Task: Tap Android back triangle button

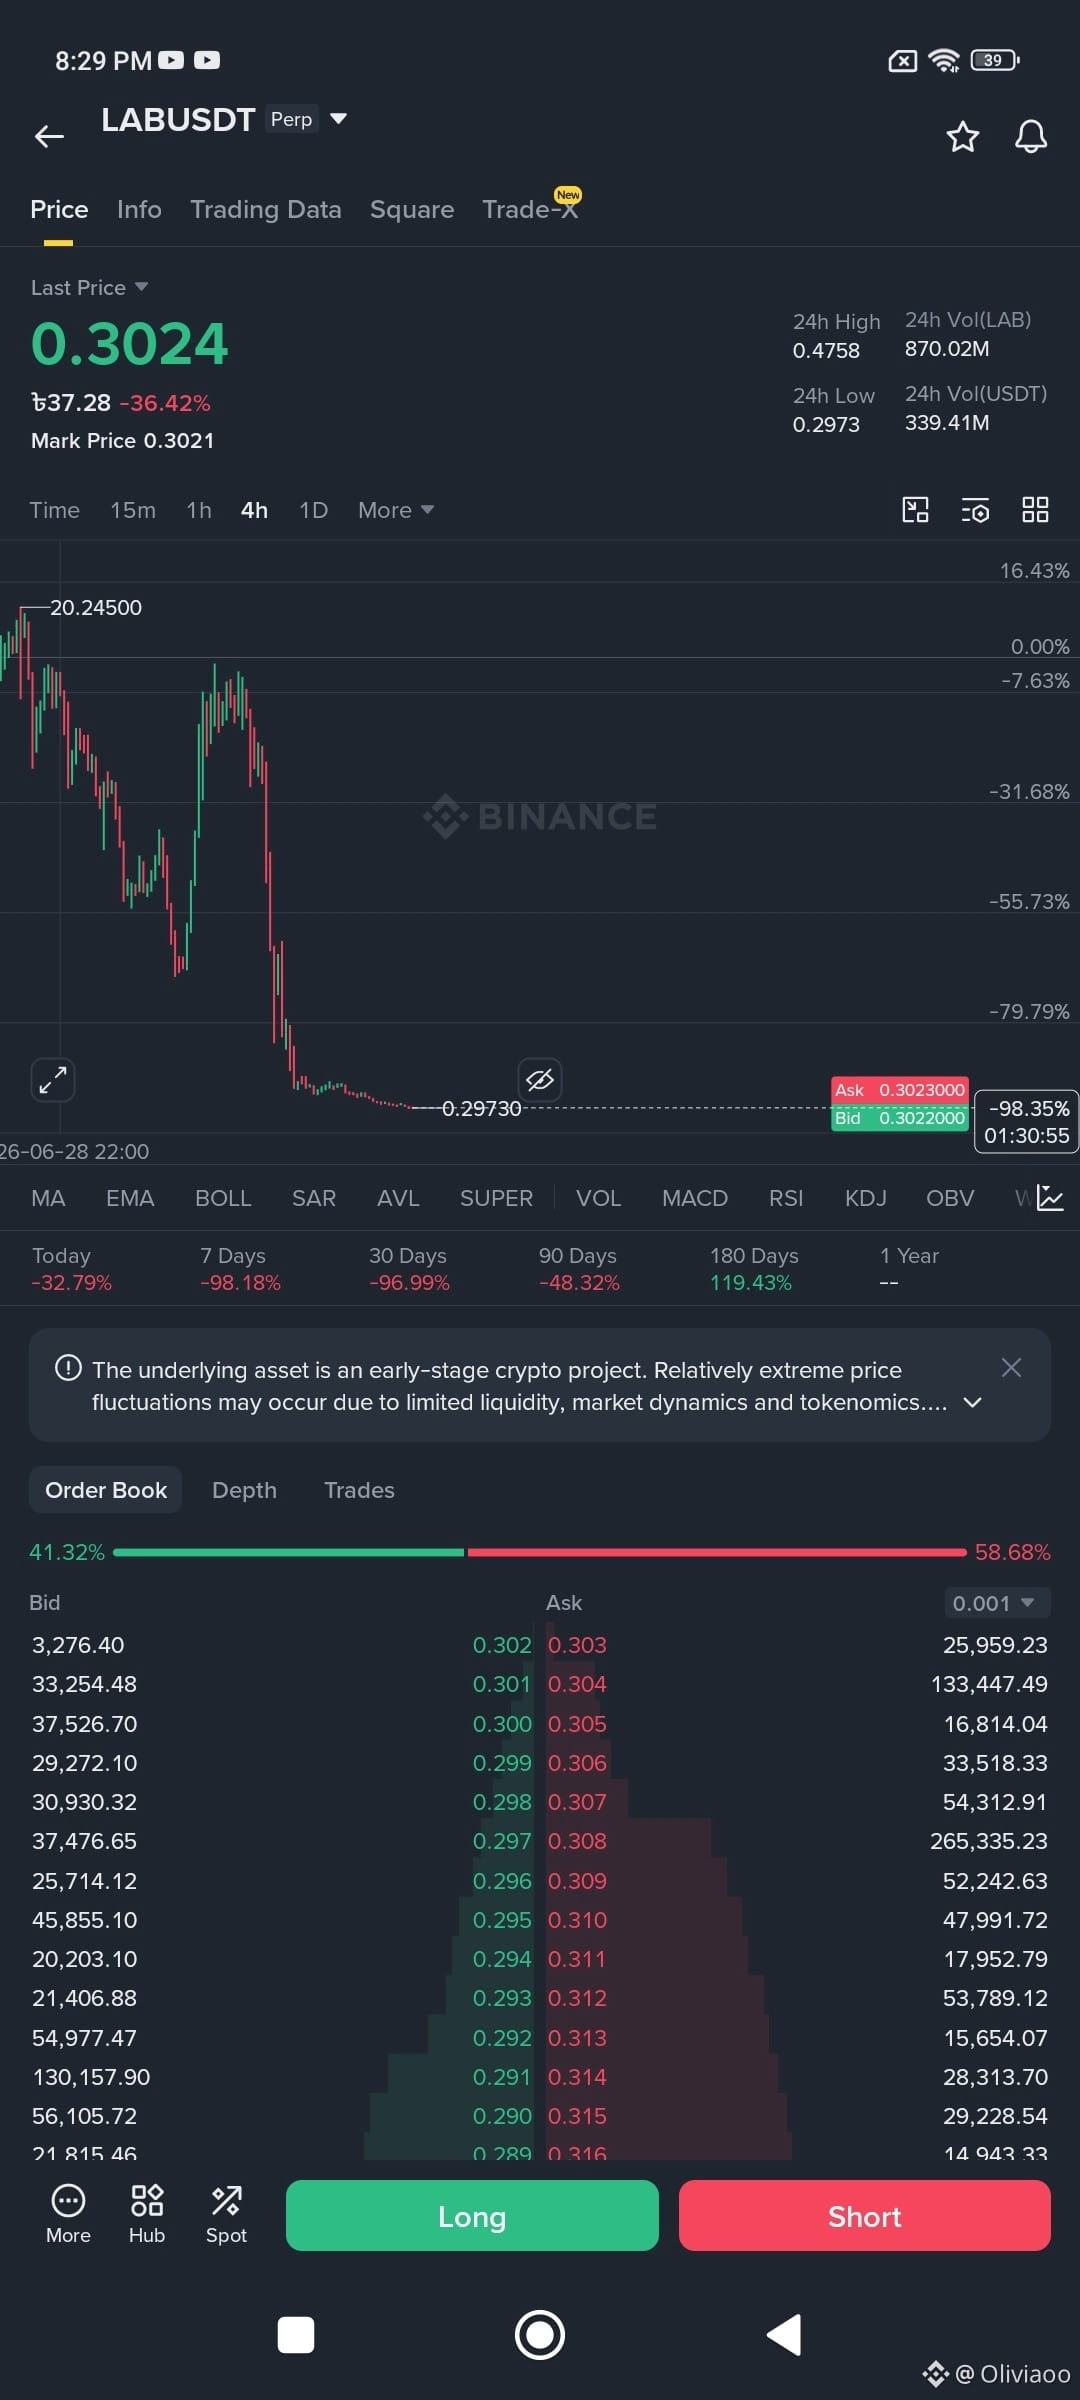Action: pos(784,2335)
